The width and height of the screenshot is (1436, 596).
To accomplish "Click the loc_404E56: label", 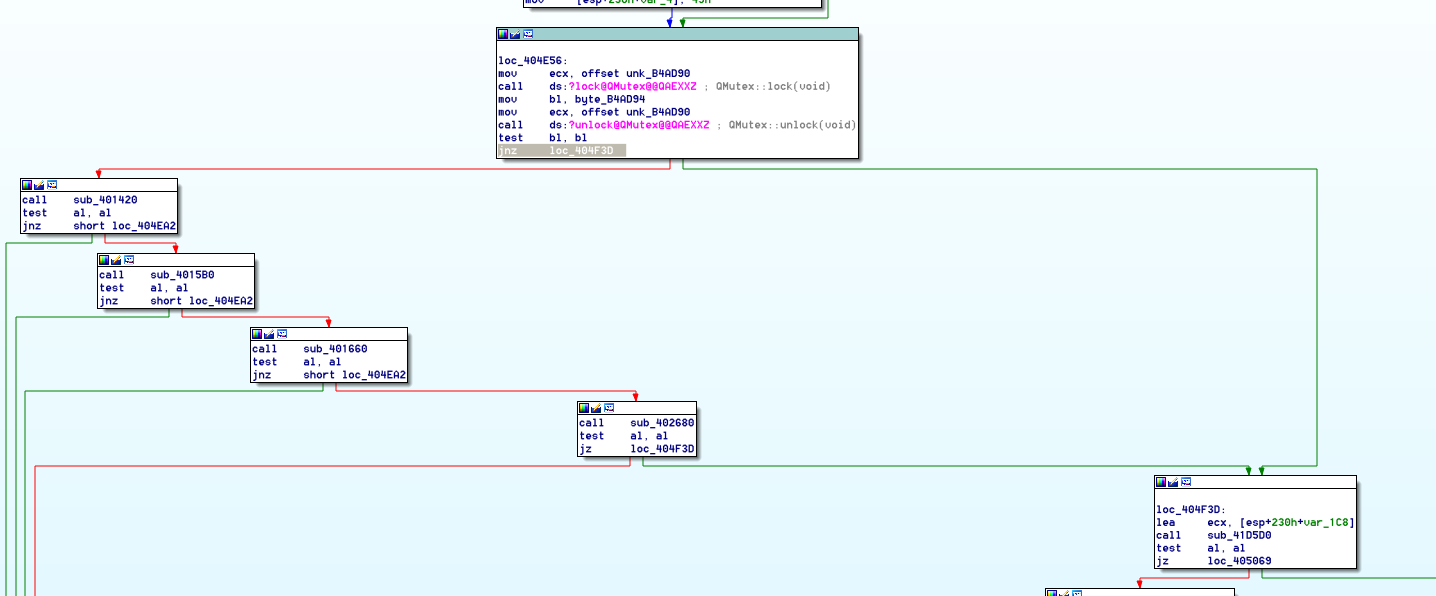I will (533, 61).
